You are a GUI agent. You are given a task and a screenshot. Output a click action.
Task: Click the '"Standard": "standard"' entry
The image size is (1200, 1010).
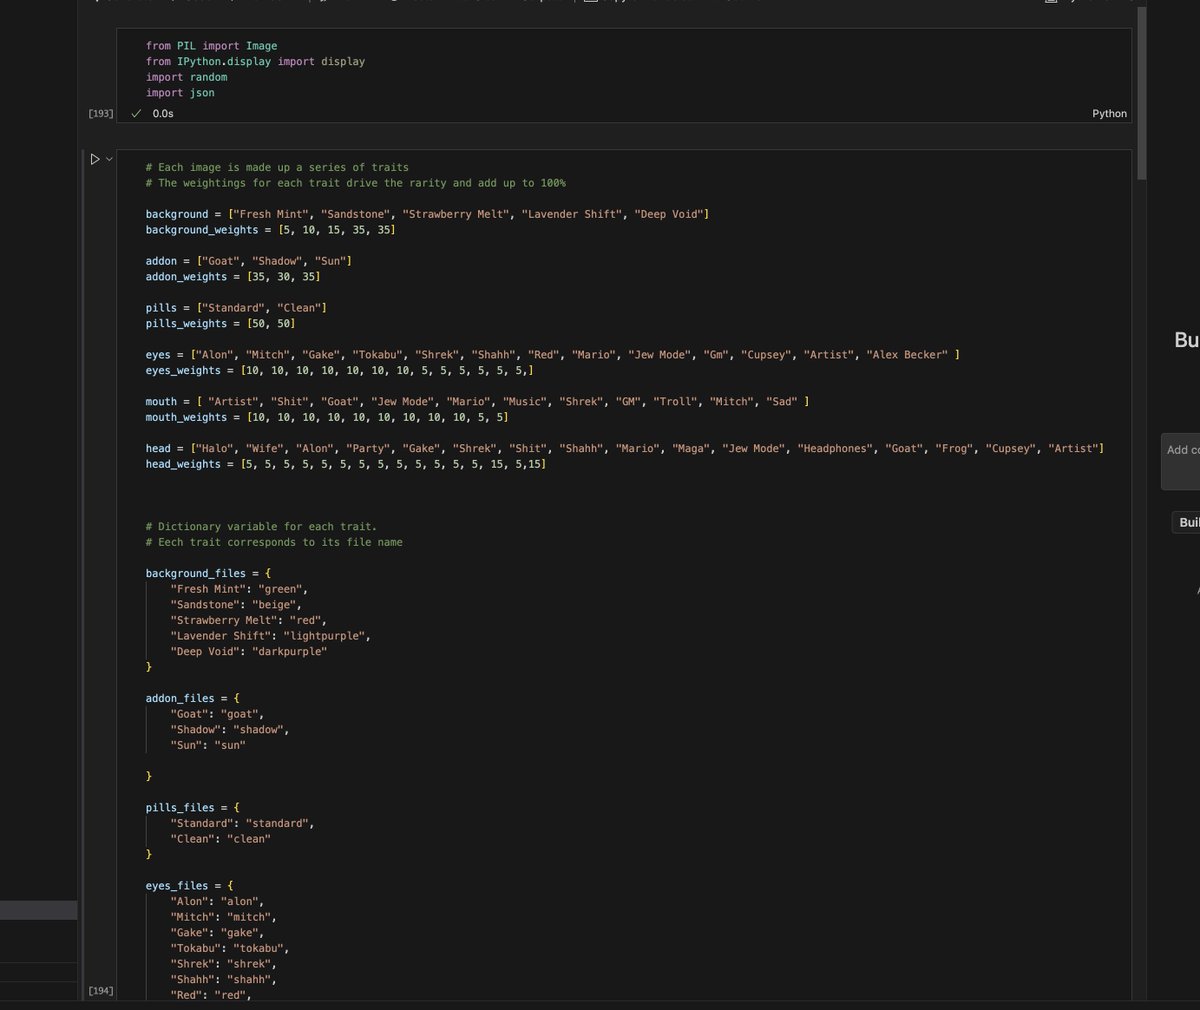[x=243, y=824]
